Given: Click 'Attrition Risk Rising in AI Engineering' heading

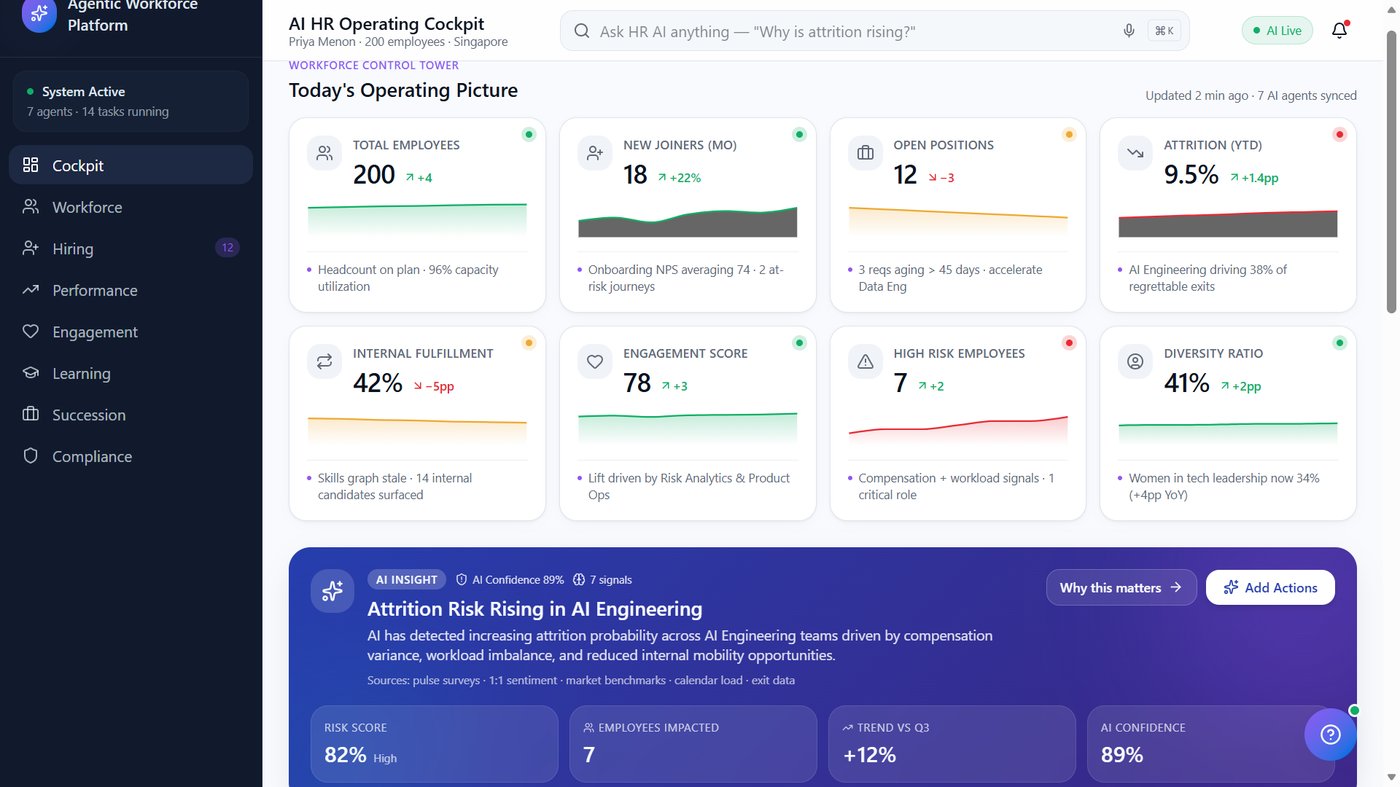Looking at the screenshot, I should pyautogui.click(x=535, y=609).
